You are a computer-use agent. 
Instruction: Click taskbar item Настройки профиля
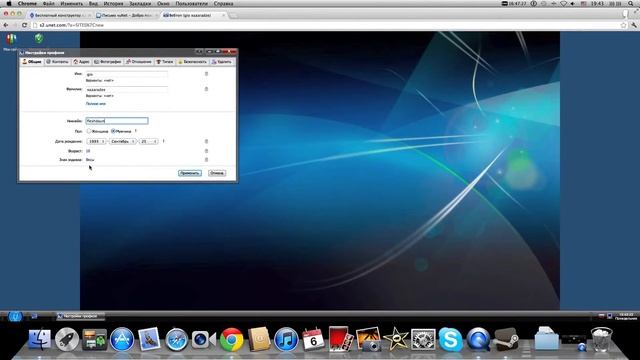click(80, 316)
